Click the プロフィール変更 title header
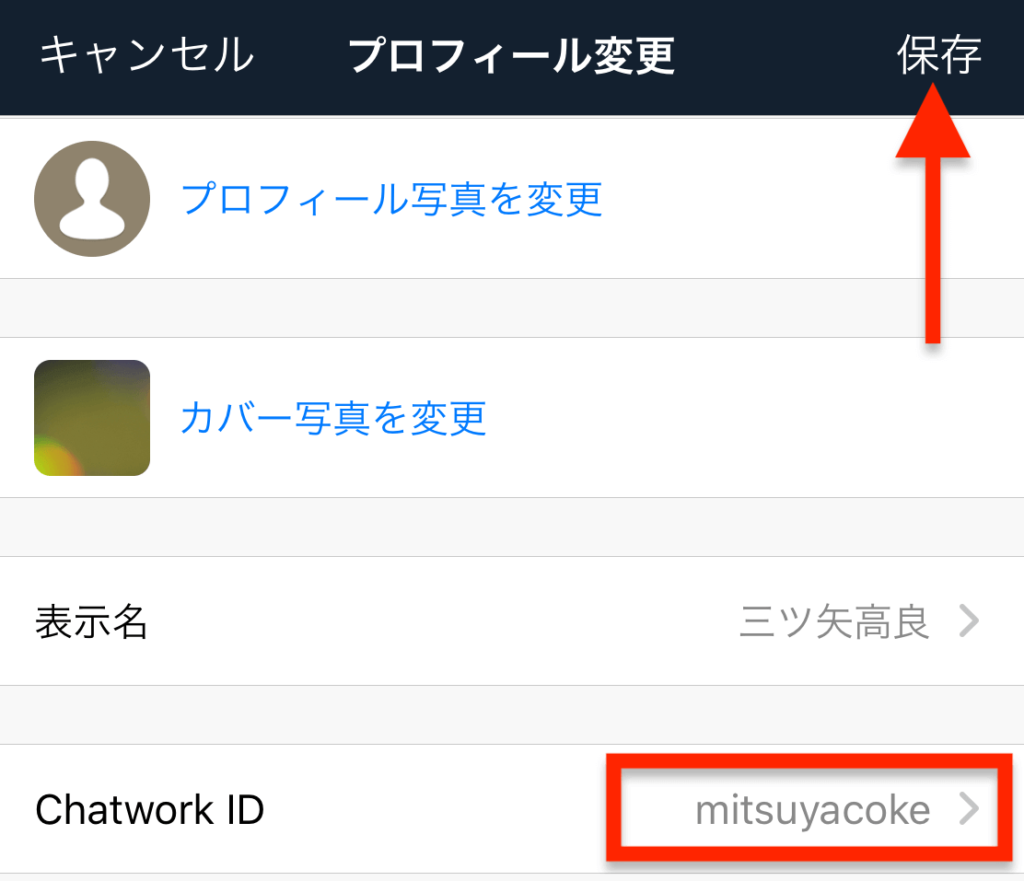Viewport: 1024px width, 881px height. click(x=511, y=56)
